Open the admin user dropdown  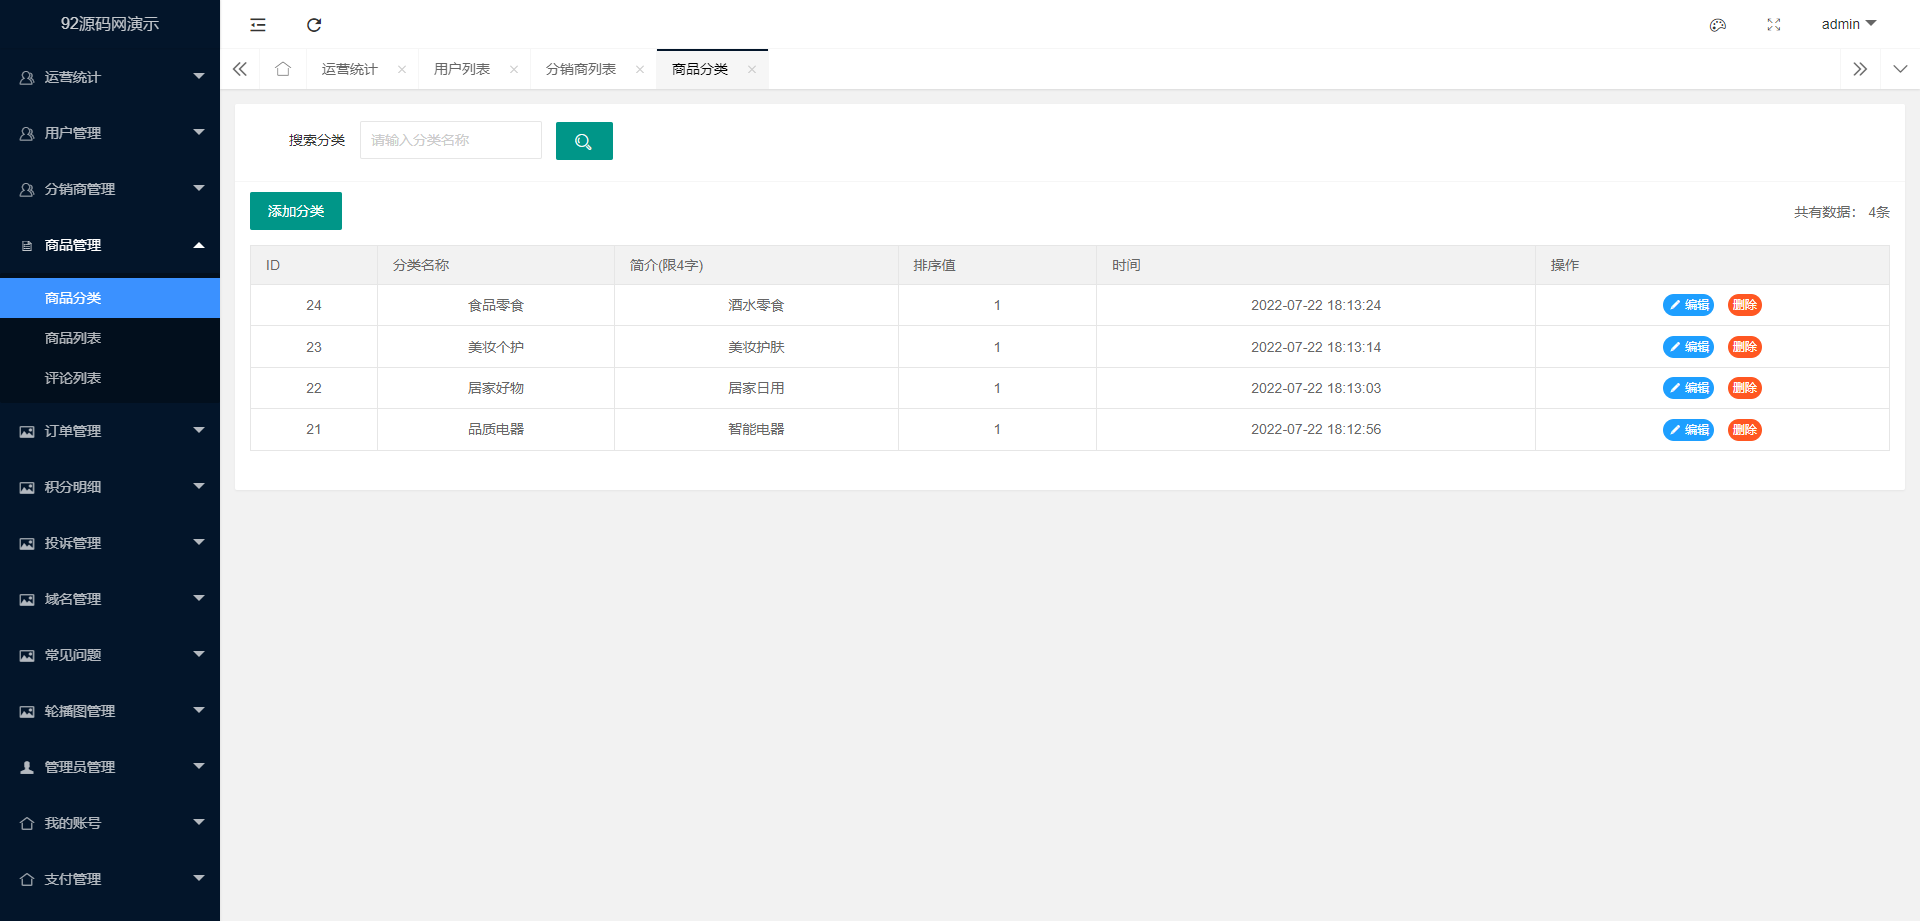(x=1848, y=24)
